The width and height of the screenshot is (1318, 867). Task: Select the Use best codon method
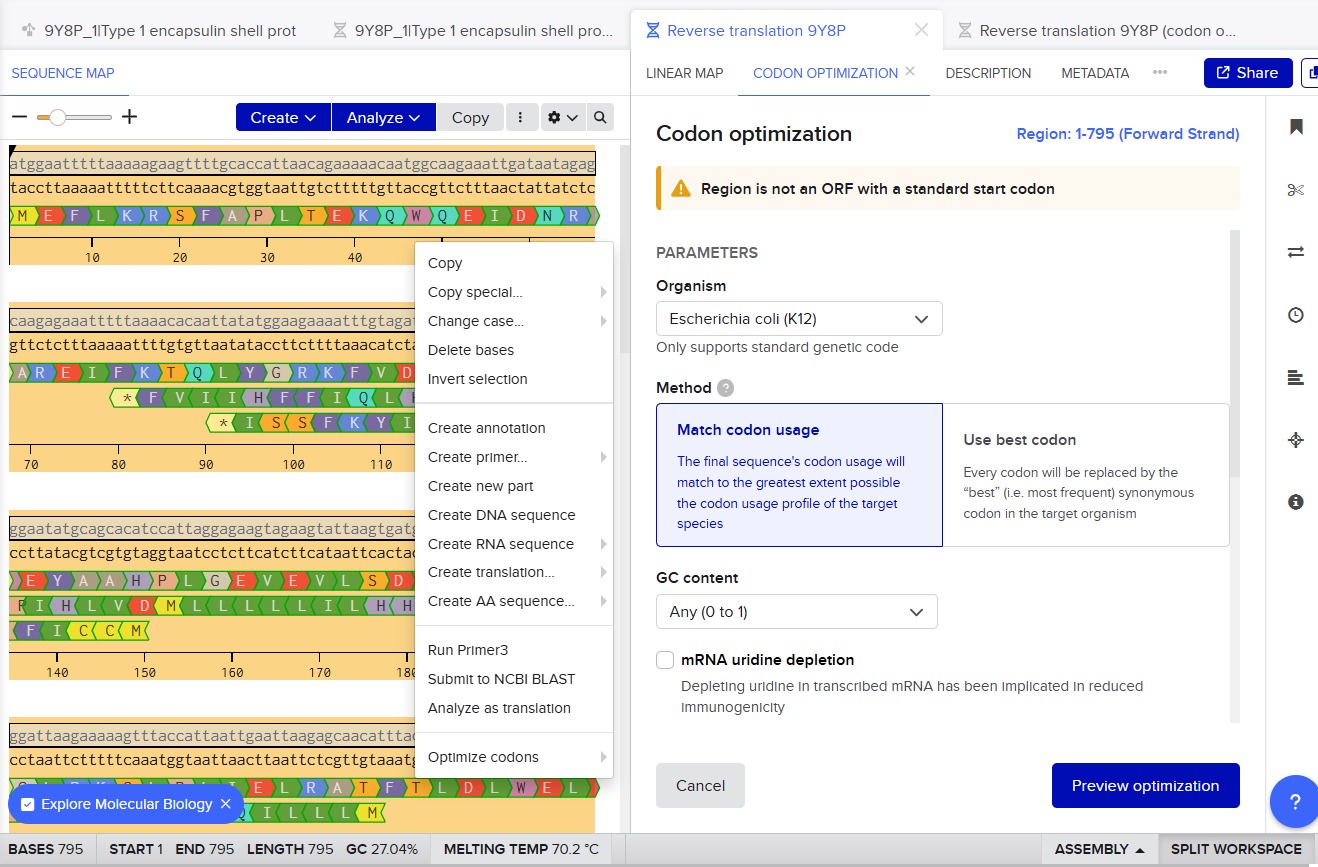[1085, 475]
